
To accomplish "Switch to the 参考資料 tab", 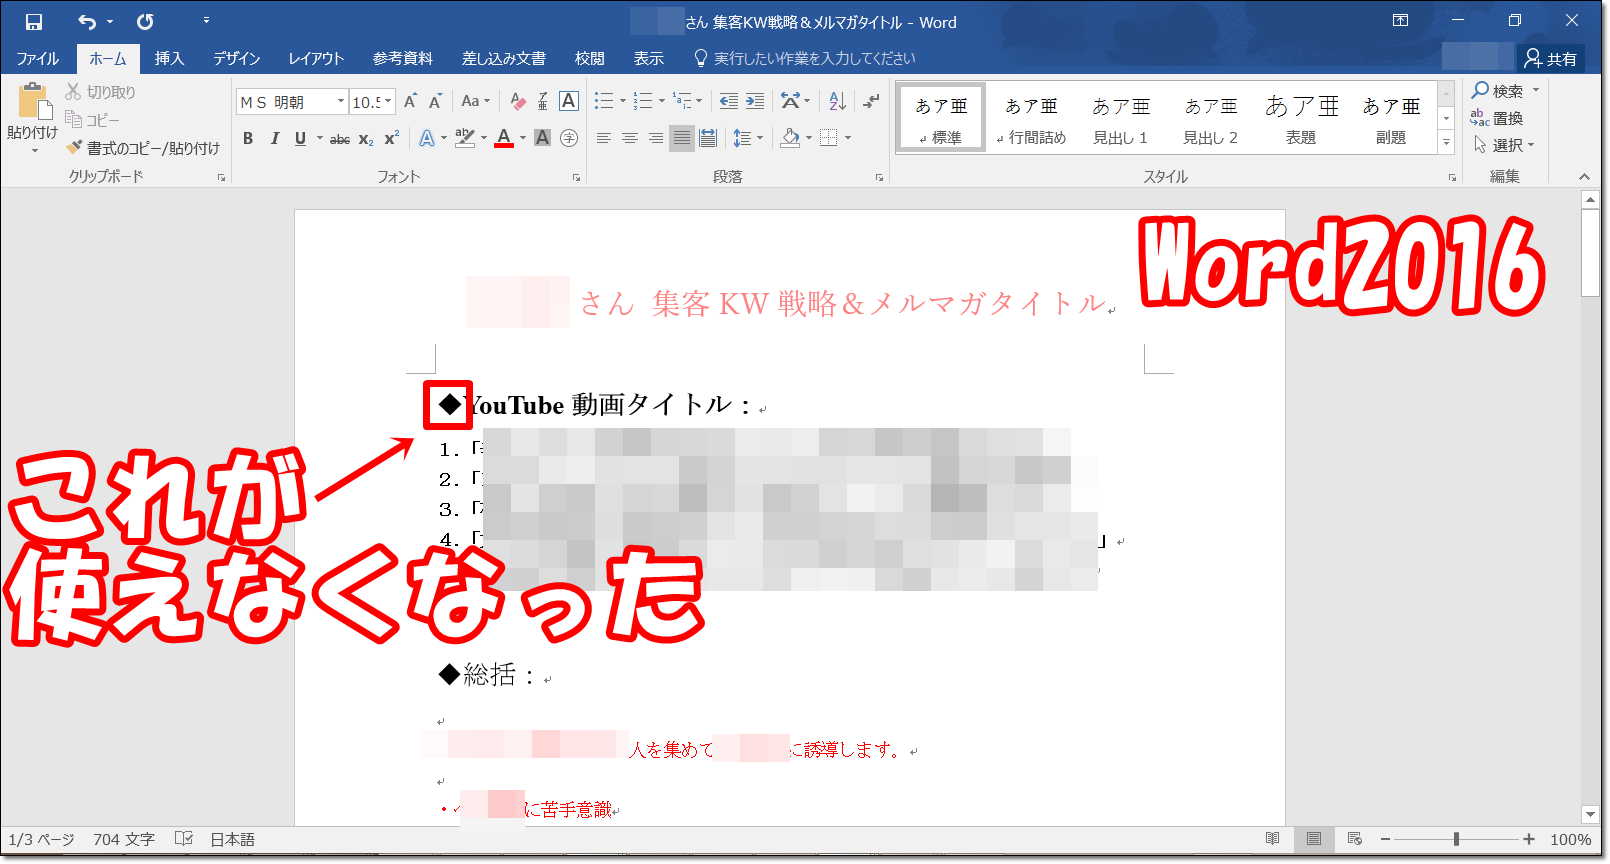I will 403,59.
